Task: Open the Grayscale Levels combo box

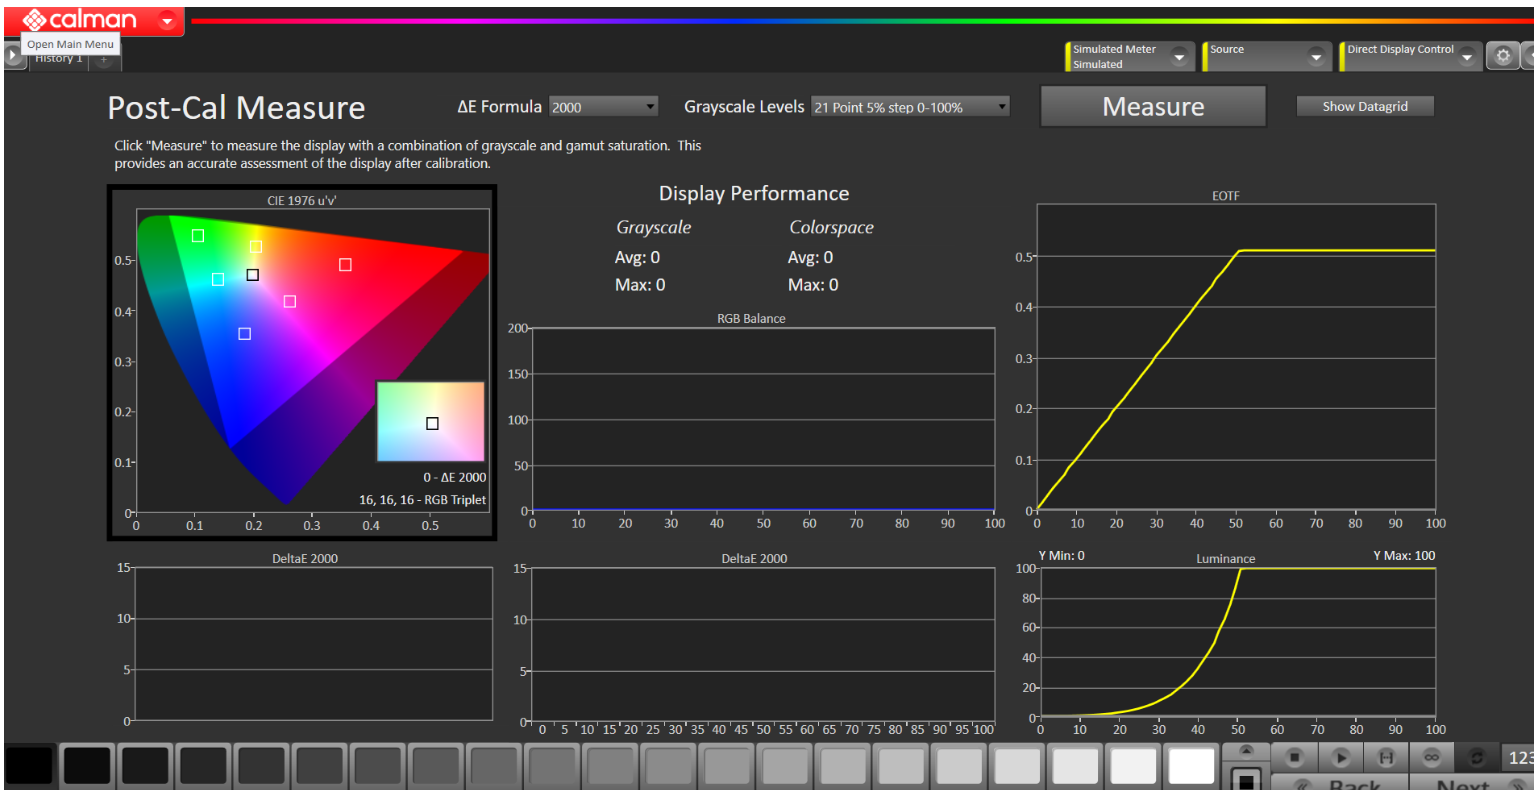Action: [x=910, y=106]
